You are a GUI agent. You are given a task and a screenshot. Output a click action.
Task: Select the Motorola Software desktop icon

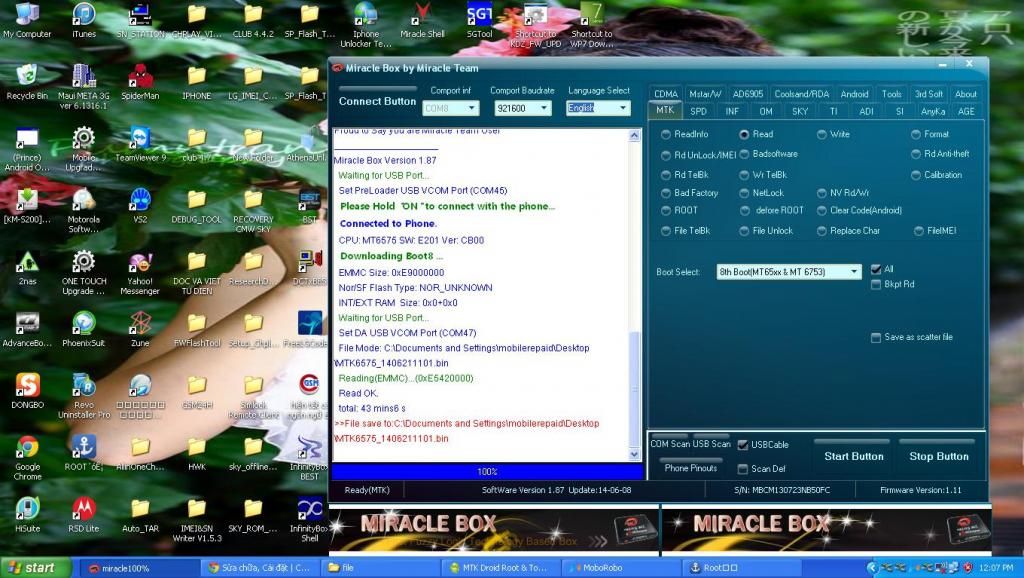(84, 211)
